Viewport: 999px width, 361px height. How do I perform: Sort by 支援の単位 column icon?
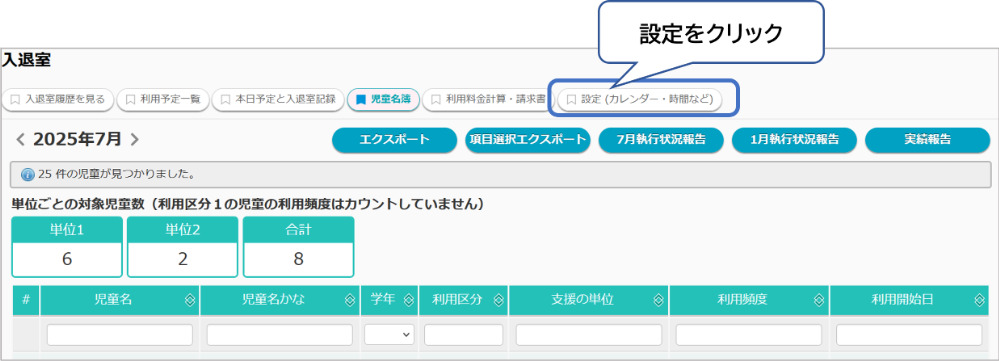(659, 301)
